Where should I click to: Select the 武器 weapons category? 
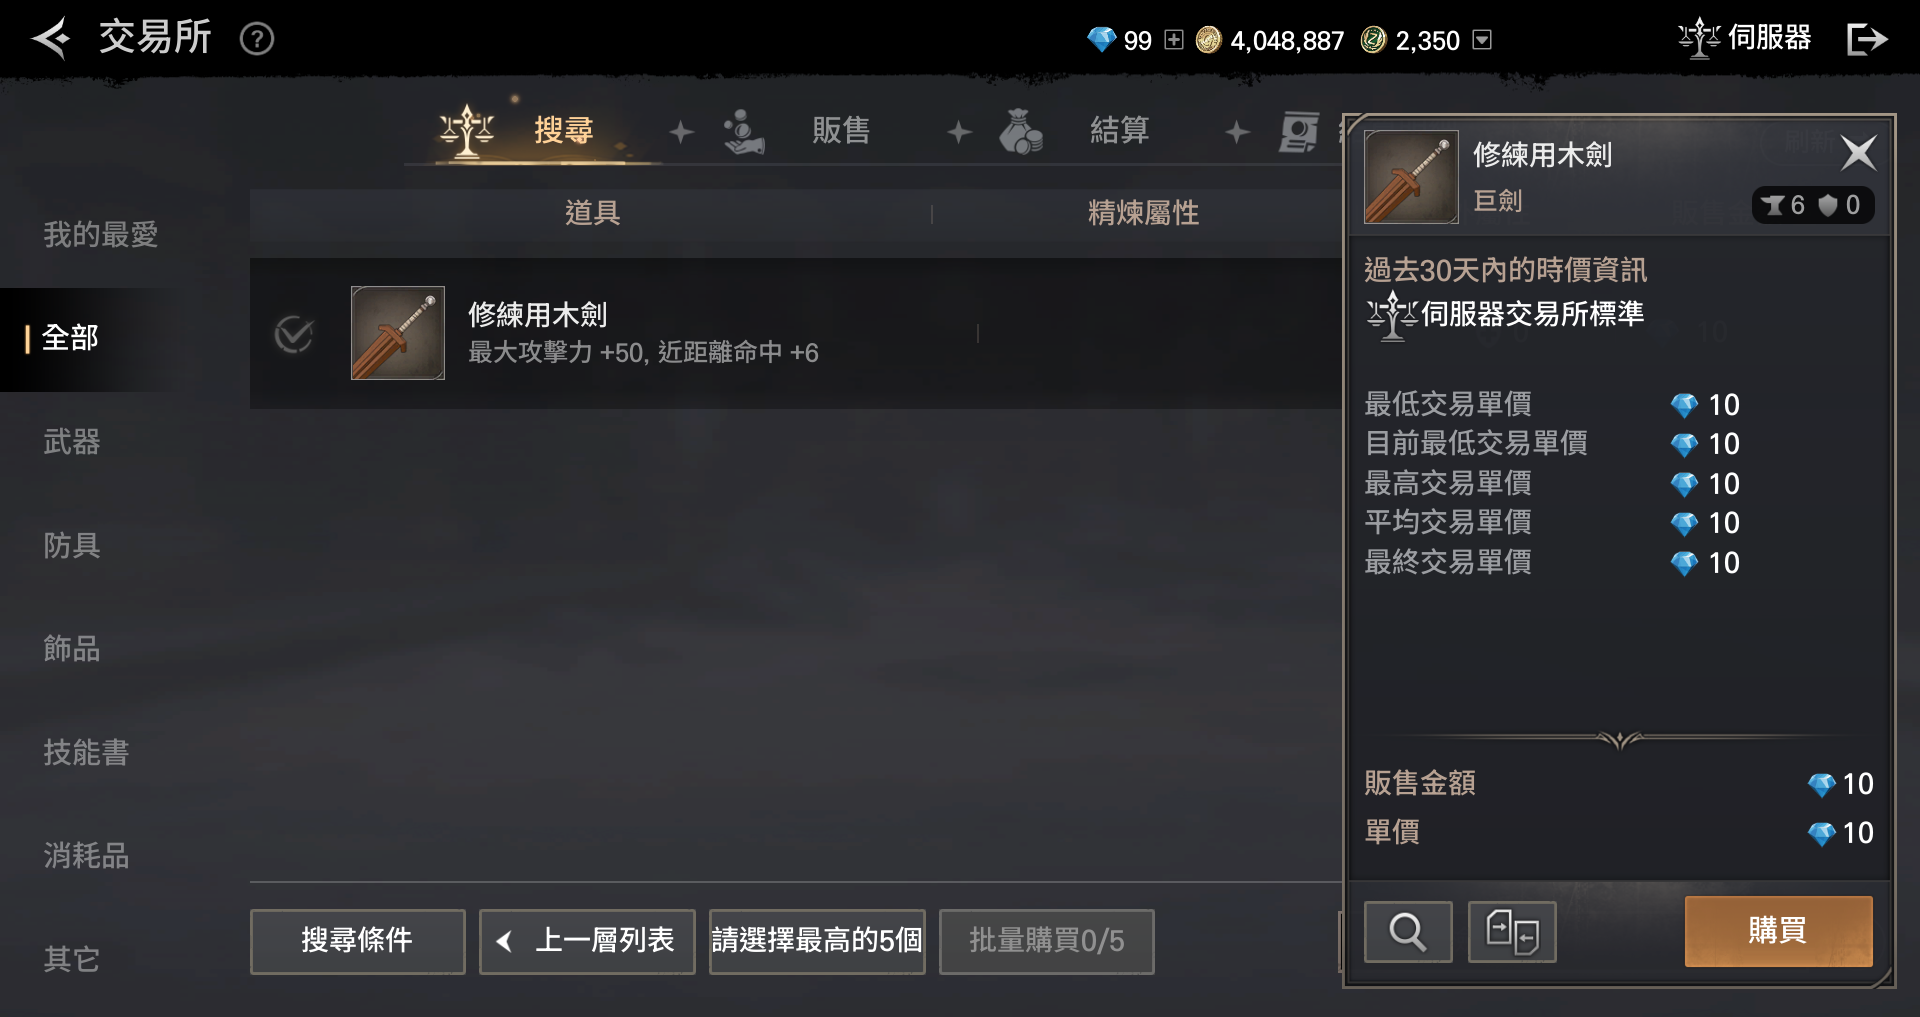[x=72, y=442]
